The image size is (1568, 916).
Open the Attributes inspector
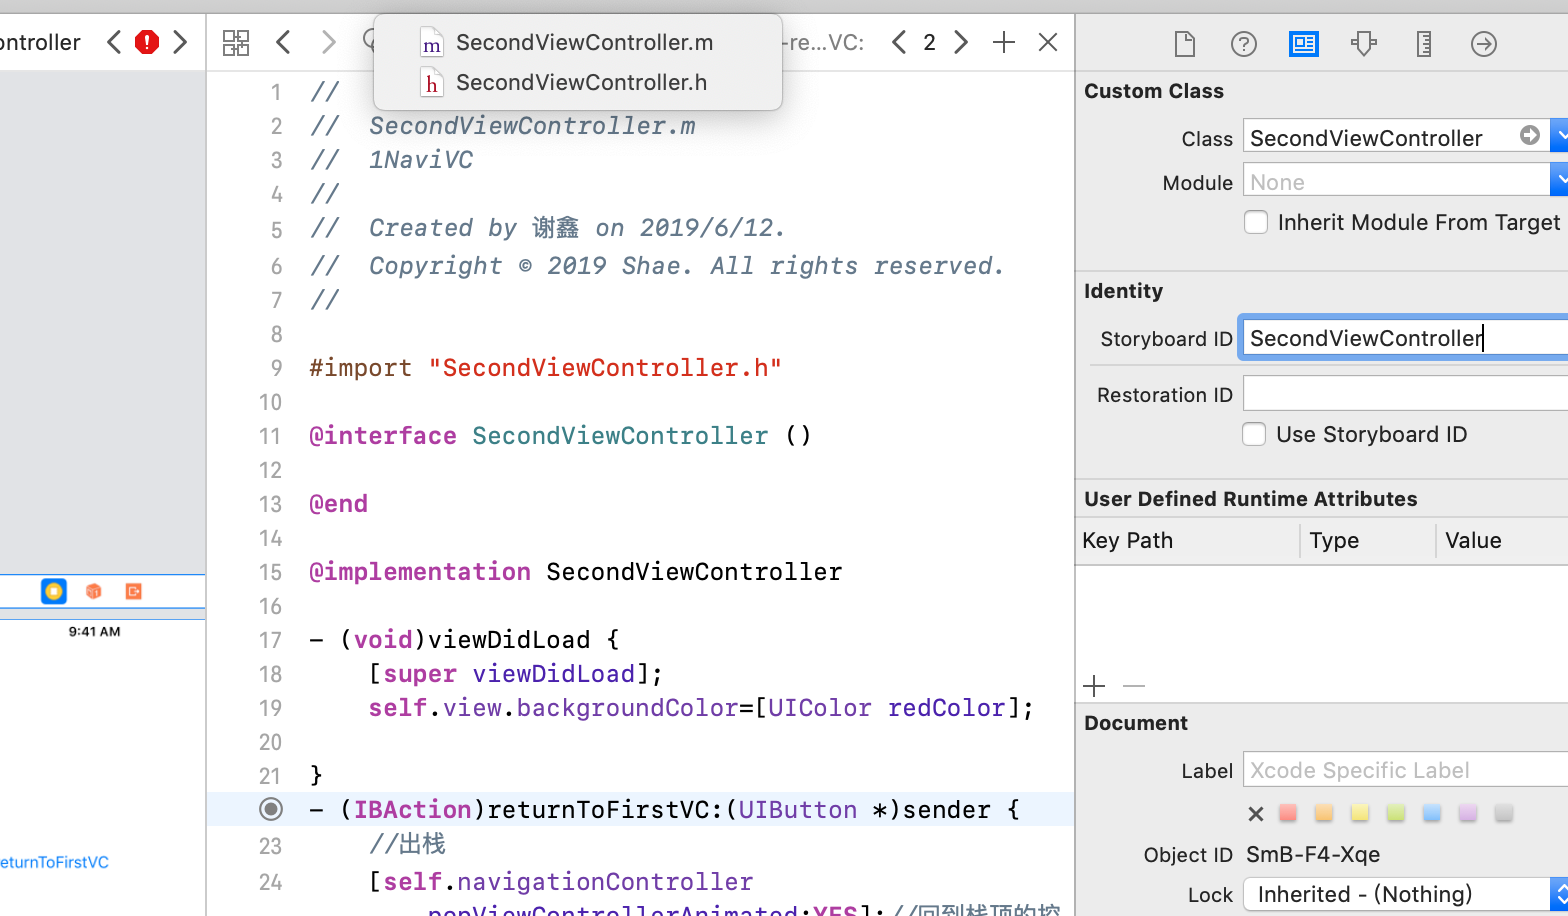pyautogui.click(x=1364, y=43)
